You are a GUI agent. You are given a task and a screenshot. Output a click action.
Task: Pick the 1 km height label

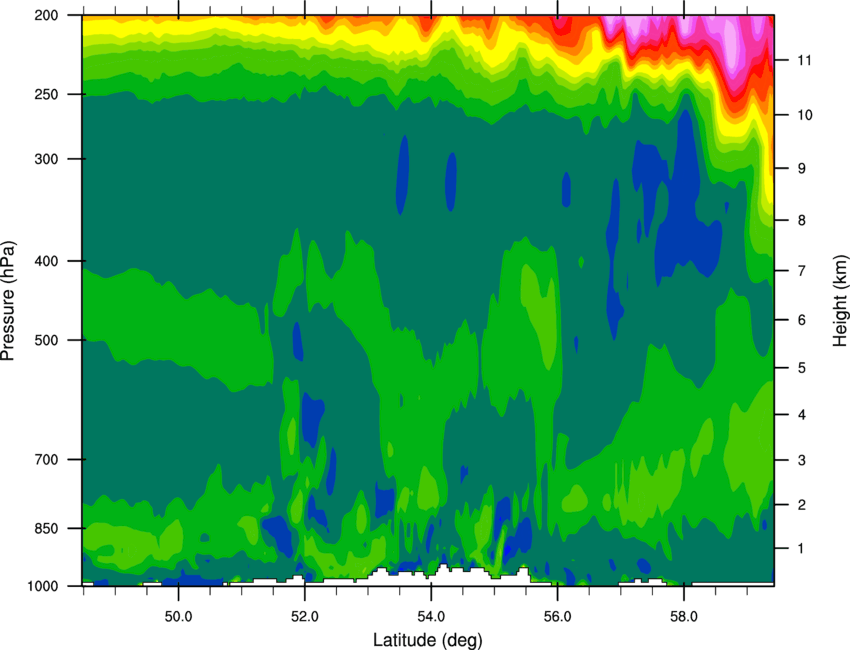(802, 549)
